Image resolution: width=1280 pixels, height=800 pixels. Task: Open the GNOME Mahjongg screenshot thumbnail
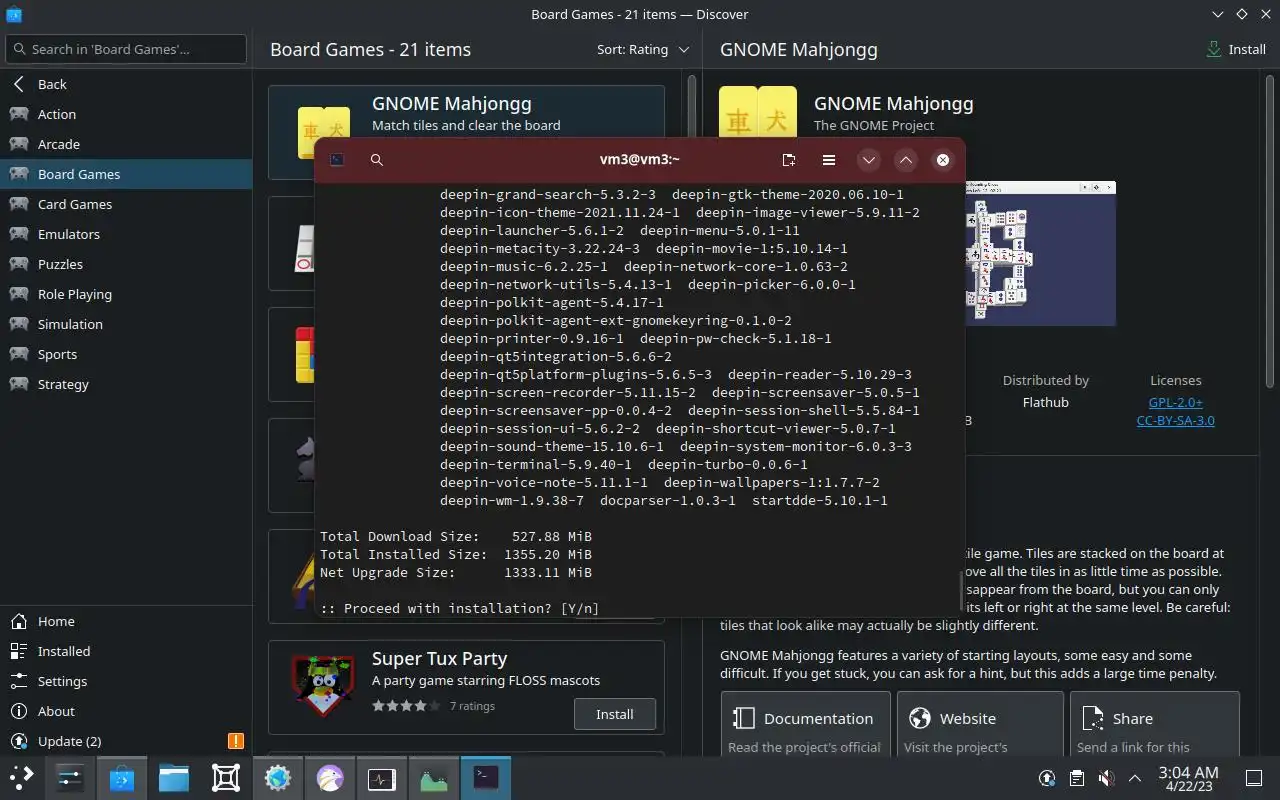[1040, 253]
